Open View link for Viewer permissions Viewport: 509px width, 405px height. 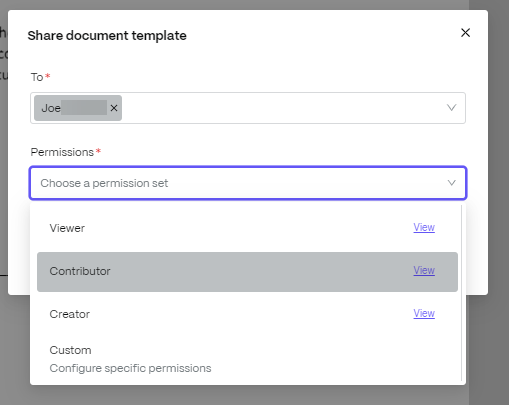[424, 227]
